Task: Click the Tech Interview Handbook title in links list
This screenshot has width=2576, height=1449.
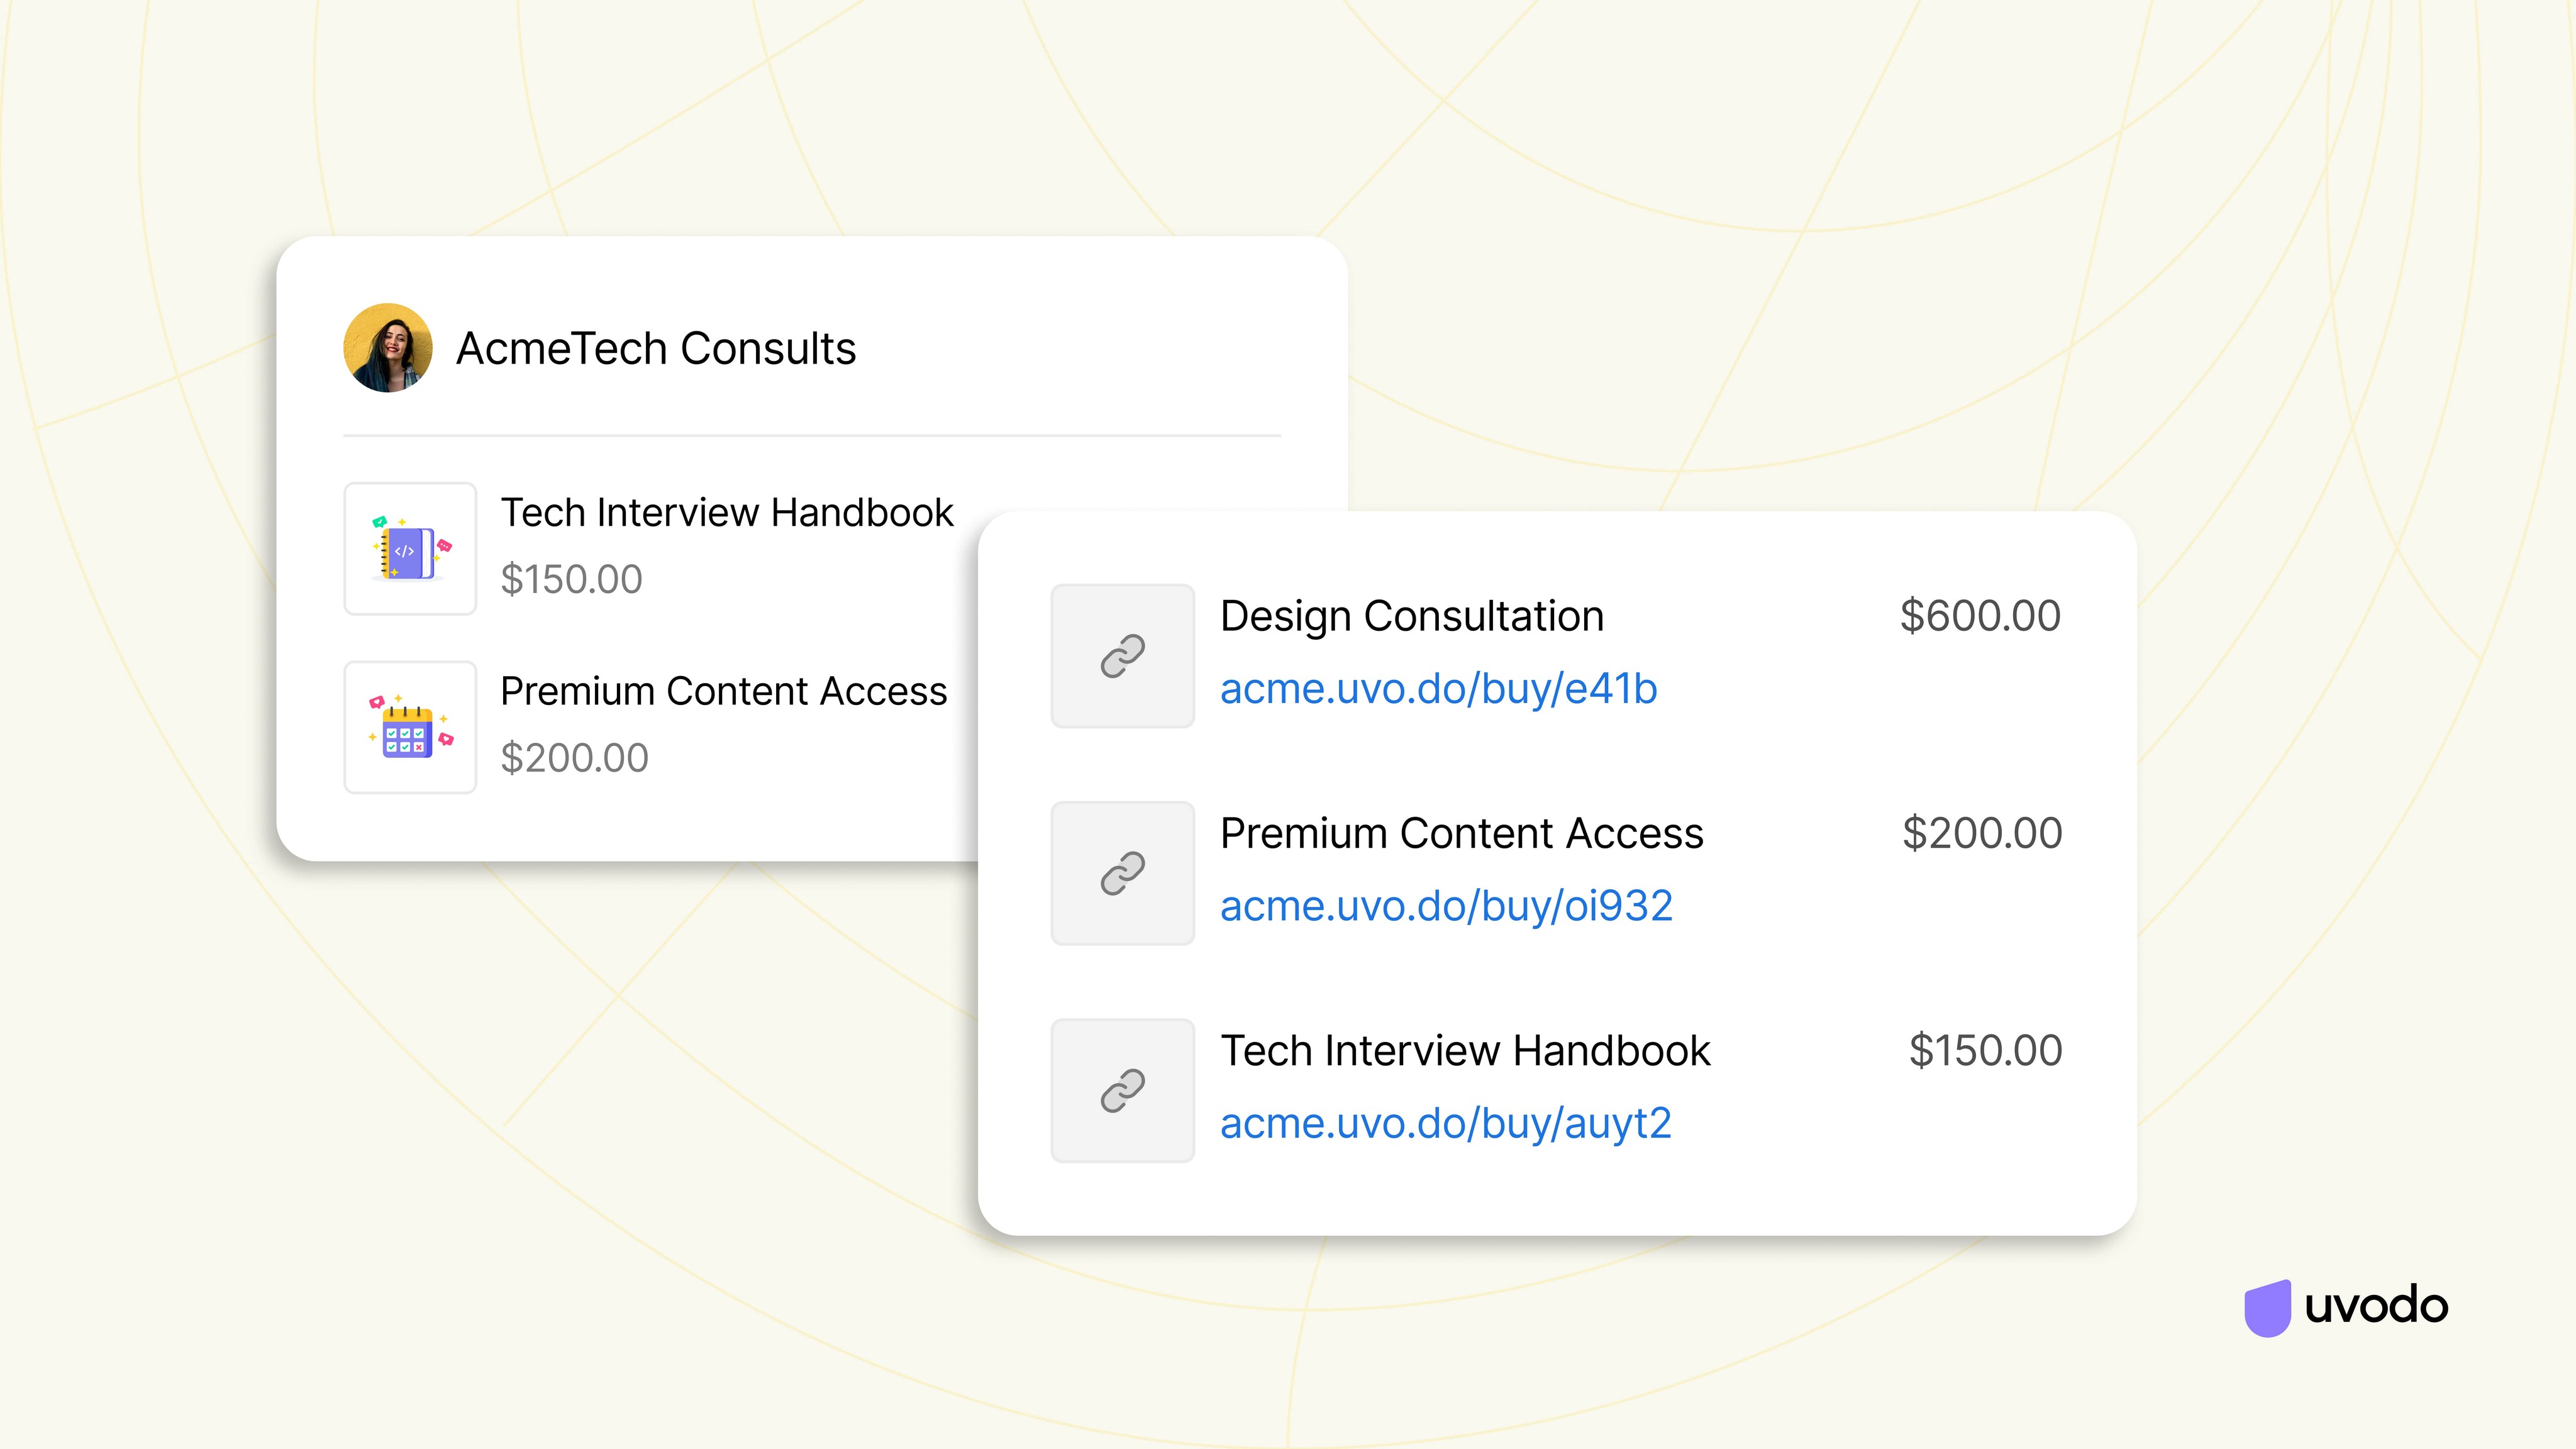Action: 1465,1051
